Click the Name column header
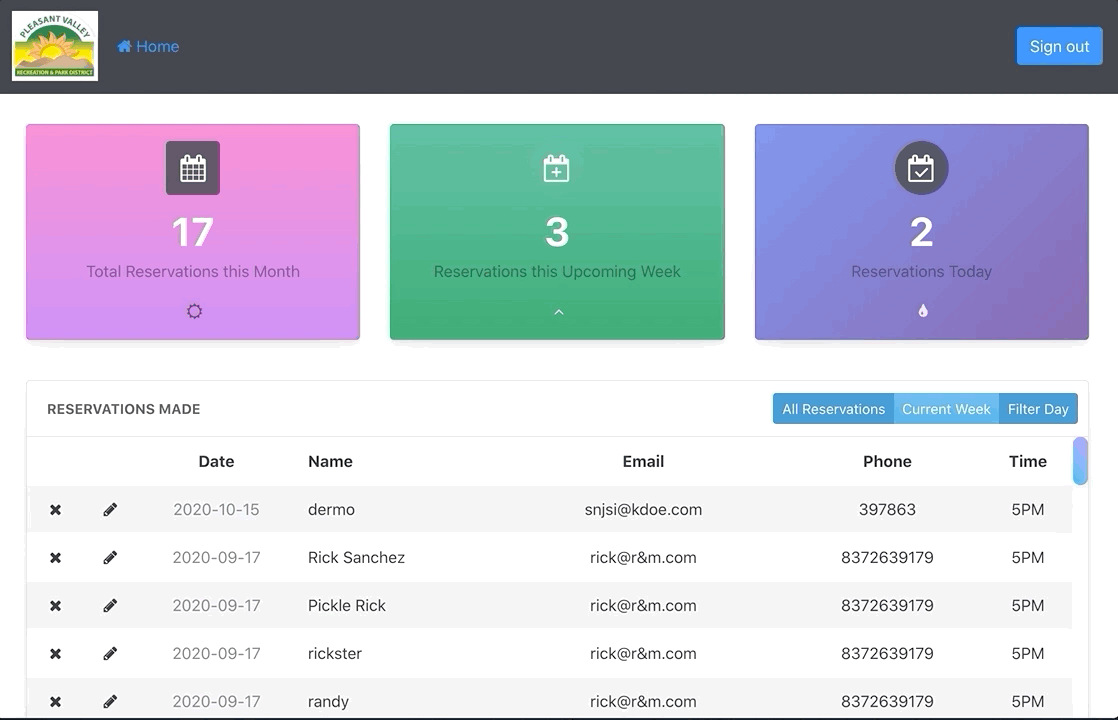The height and width of the screenshot is (720, 1118). pyautogui.click(x=330, y=461)
